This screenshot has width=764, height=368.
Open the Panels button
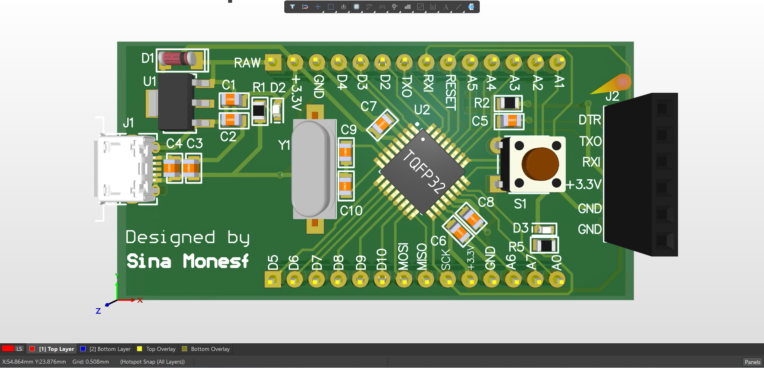(752, 362)
